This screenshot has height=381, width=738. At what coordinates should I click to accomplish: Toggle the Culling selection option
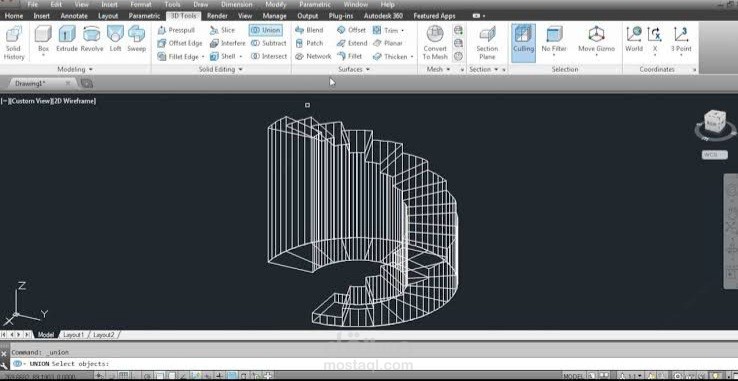click(x=523, y=43)
